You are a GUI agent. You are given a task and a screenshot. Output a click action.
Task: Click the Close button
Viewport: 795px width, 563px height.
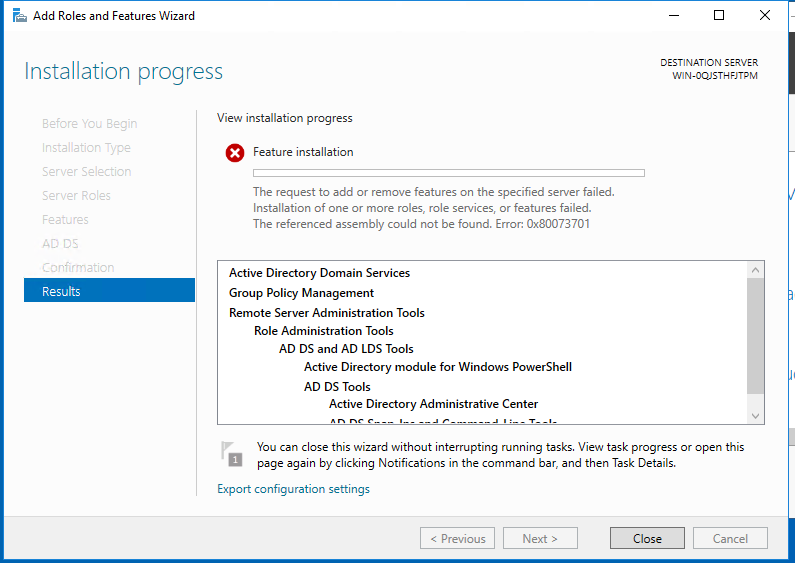click(x=647, y=538)
